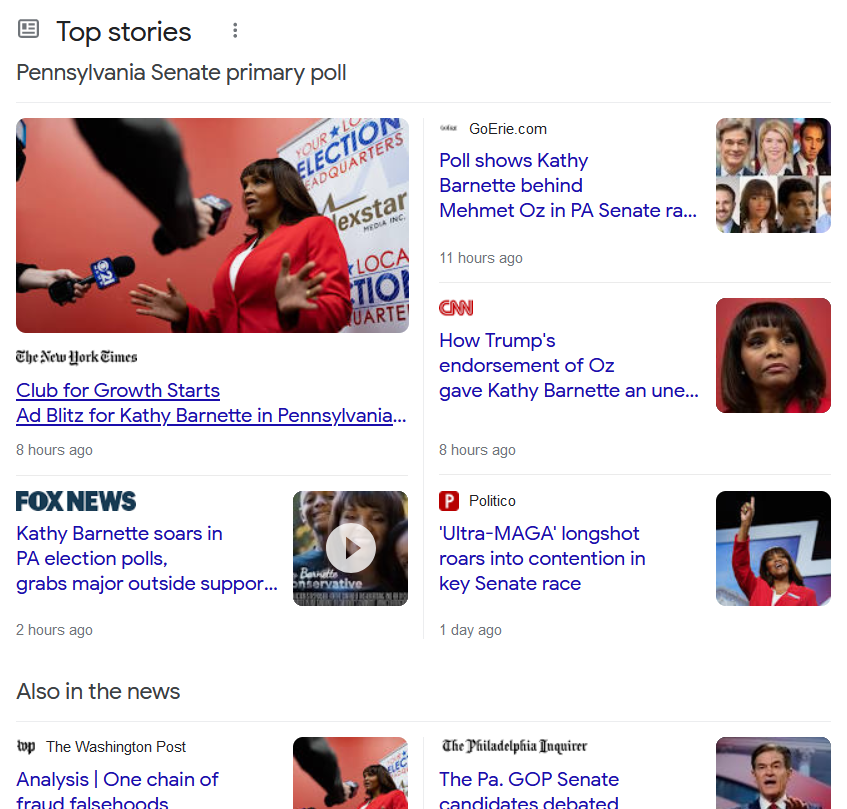
Task: Click the CNN logo
Action: [x=456, y=308]
